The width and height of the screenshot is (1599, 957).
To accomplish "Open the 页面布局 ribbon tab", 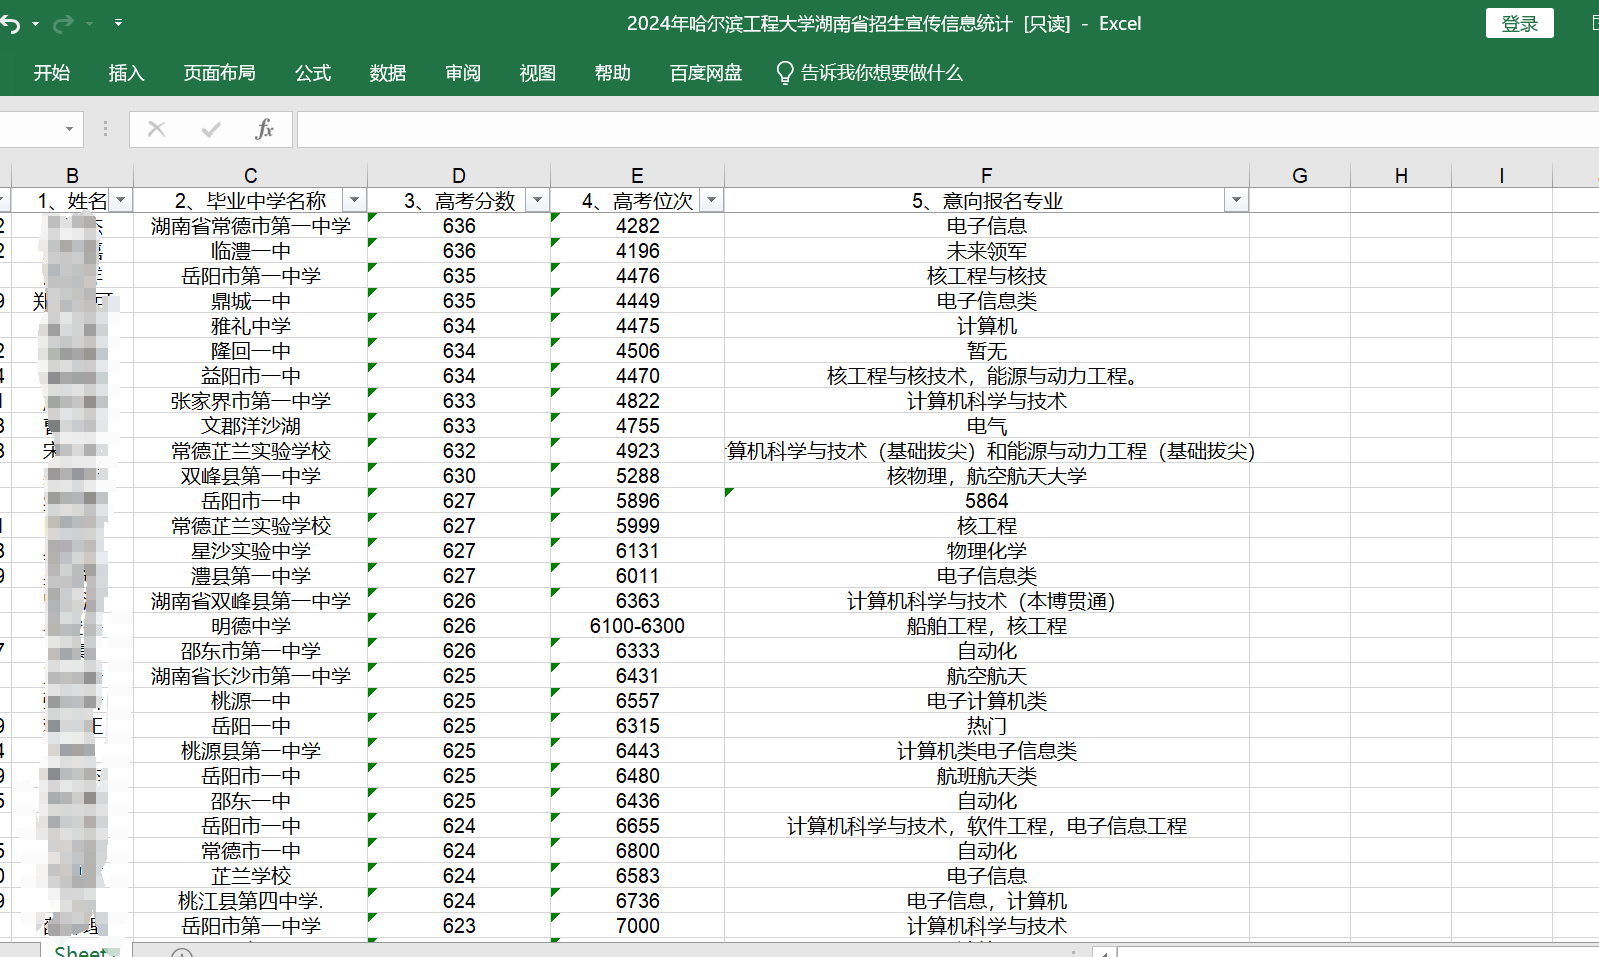I will click(219, 73).
